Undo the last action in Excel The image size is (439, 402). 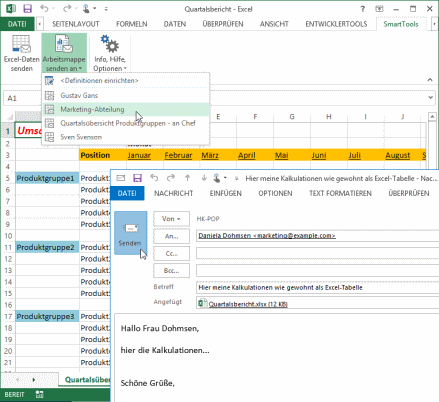44,9
